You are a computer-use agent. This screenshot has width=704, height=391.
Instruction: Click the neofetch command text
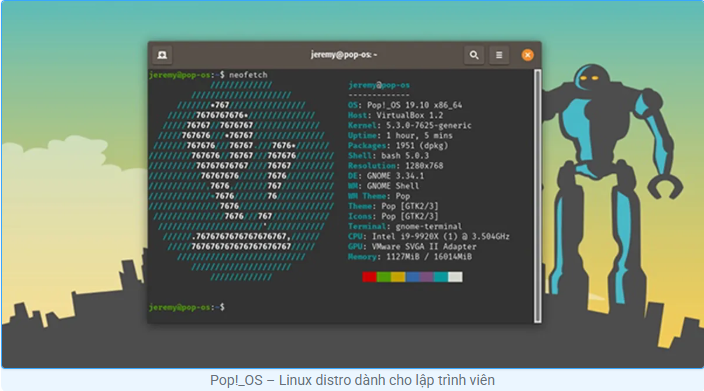[x=248, y=75]
